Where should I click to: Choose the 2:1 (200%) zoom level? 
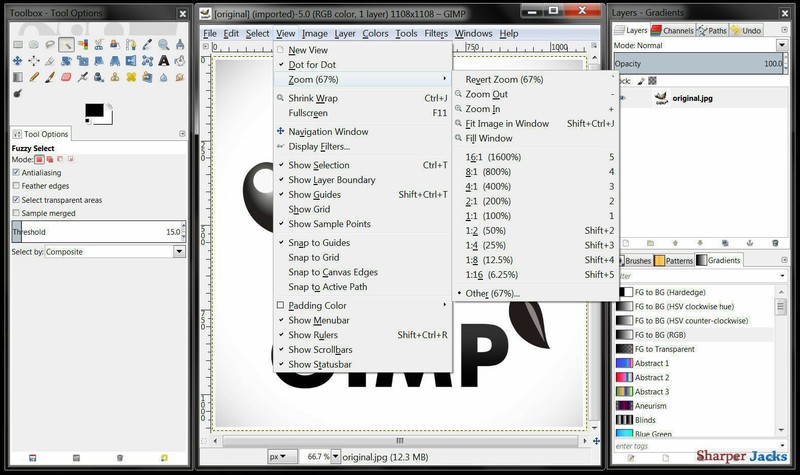(535, 201)
